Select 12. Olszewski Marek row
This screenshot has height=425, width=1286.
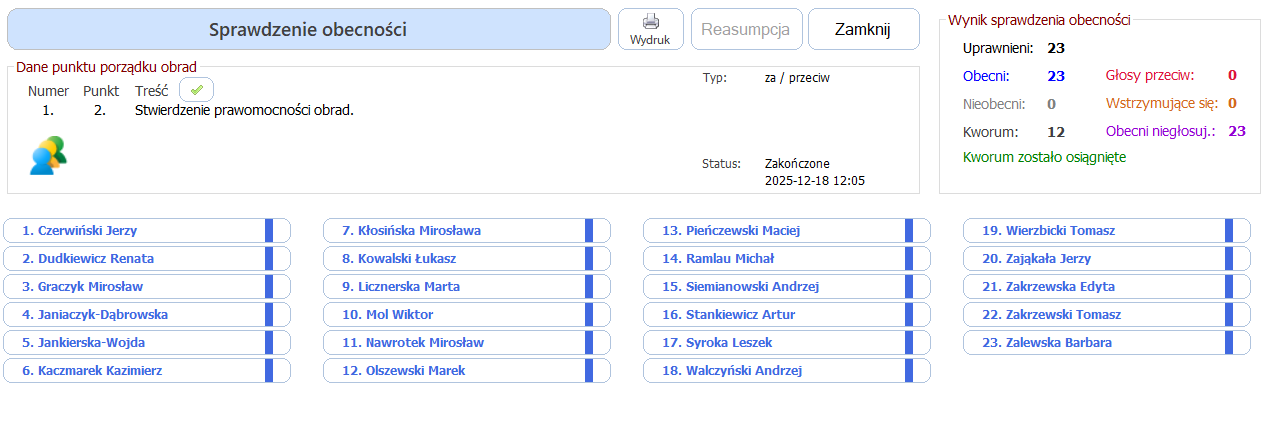[455, 371]
